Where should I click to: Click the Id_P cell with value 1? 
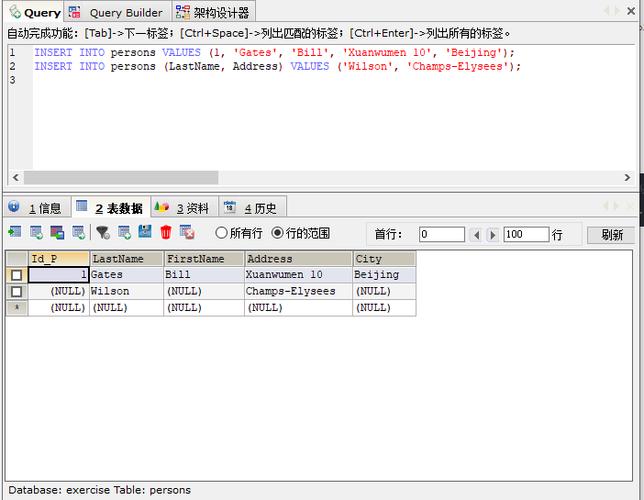tap(58, 275)
